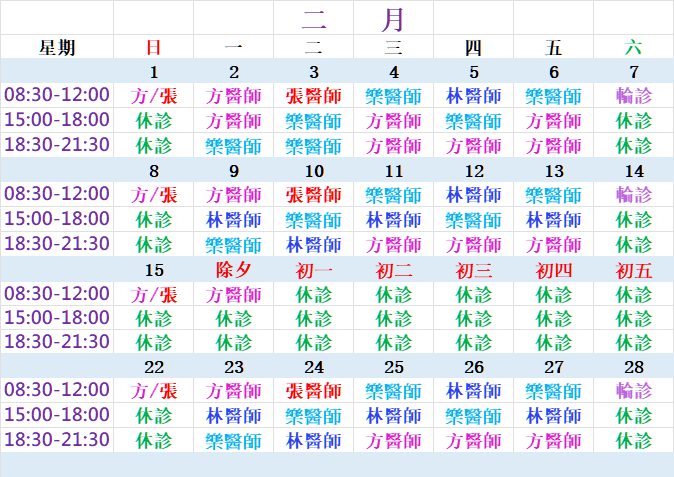
Task: Select date number 22 cell
Action: click(x=154, y=367)
